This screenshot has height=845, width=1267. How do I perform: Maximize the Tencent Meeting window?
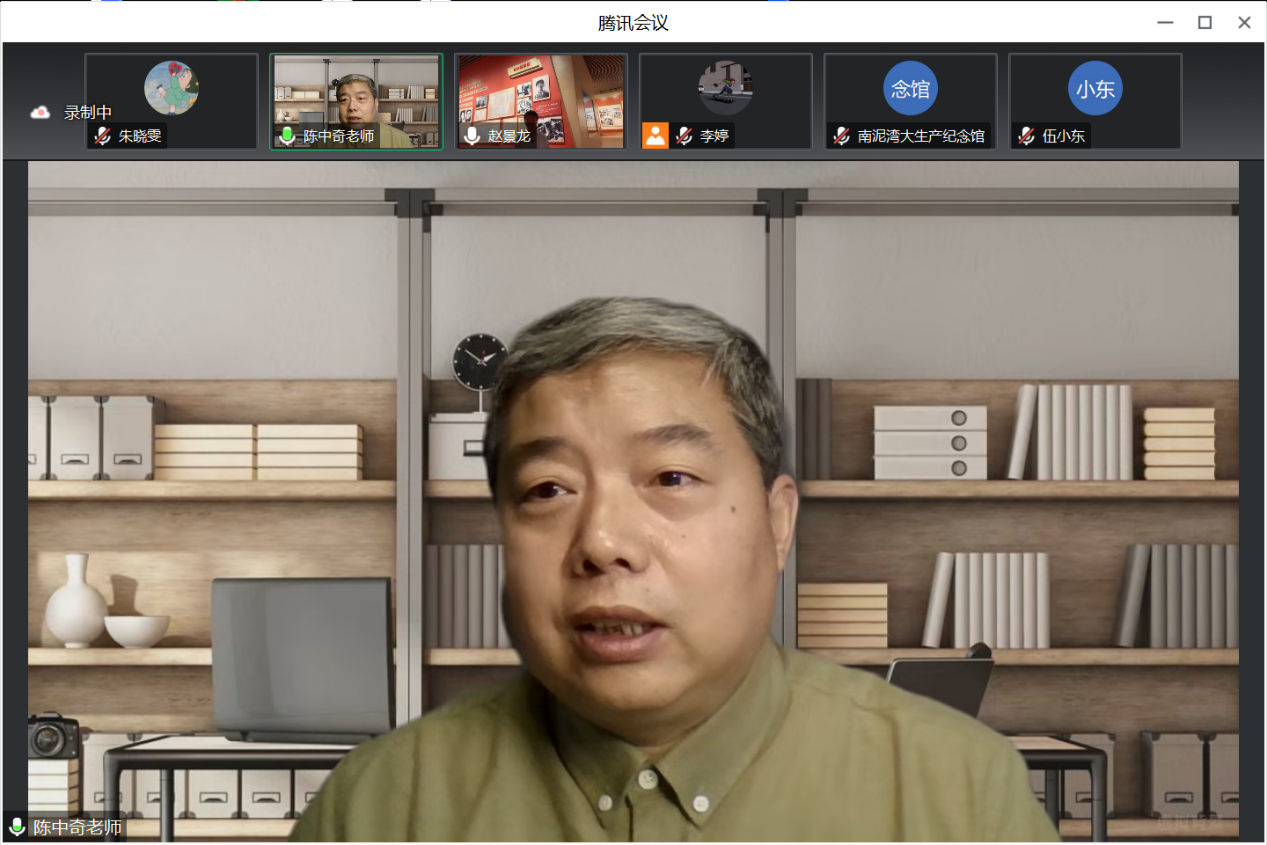(x=1205, y=22)
